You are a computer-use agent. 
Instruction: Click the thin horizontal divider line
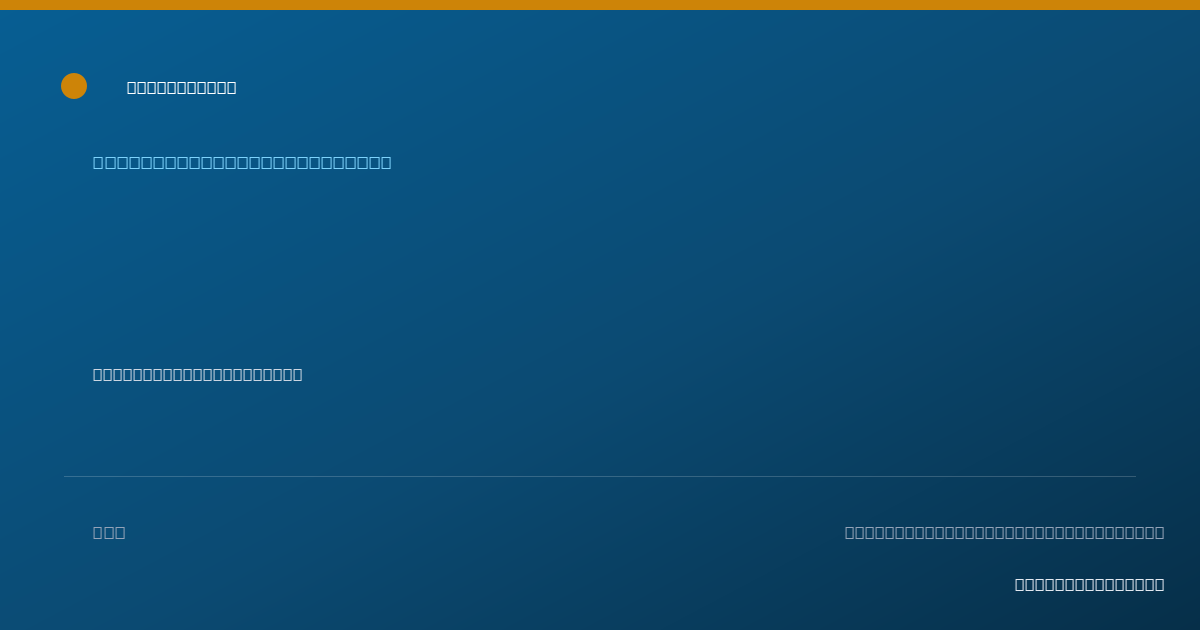[600, 476]
